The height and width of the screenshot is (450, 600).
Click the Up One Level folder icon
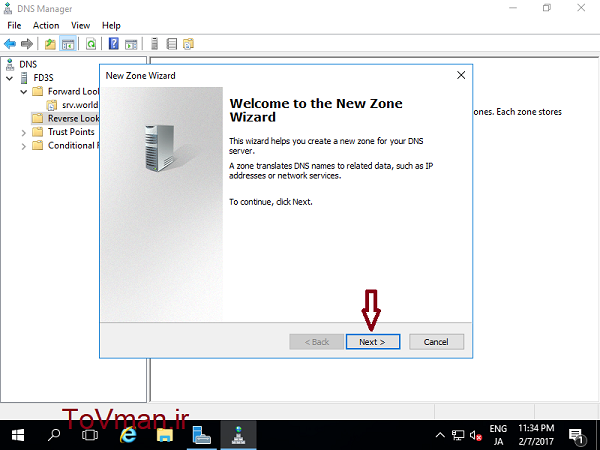[x=50, y=44]
